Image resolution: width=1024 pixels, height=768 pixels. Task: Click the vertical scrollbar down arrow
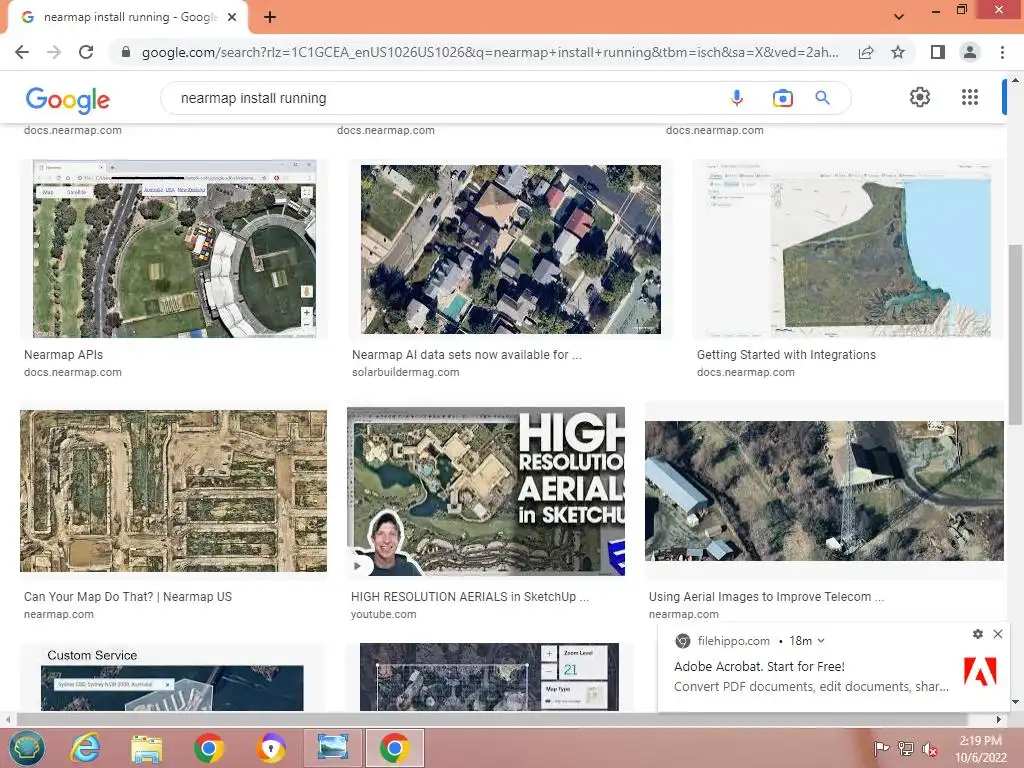[1015, 703]
